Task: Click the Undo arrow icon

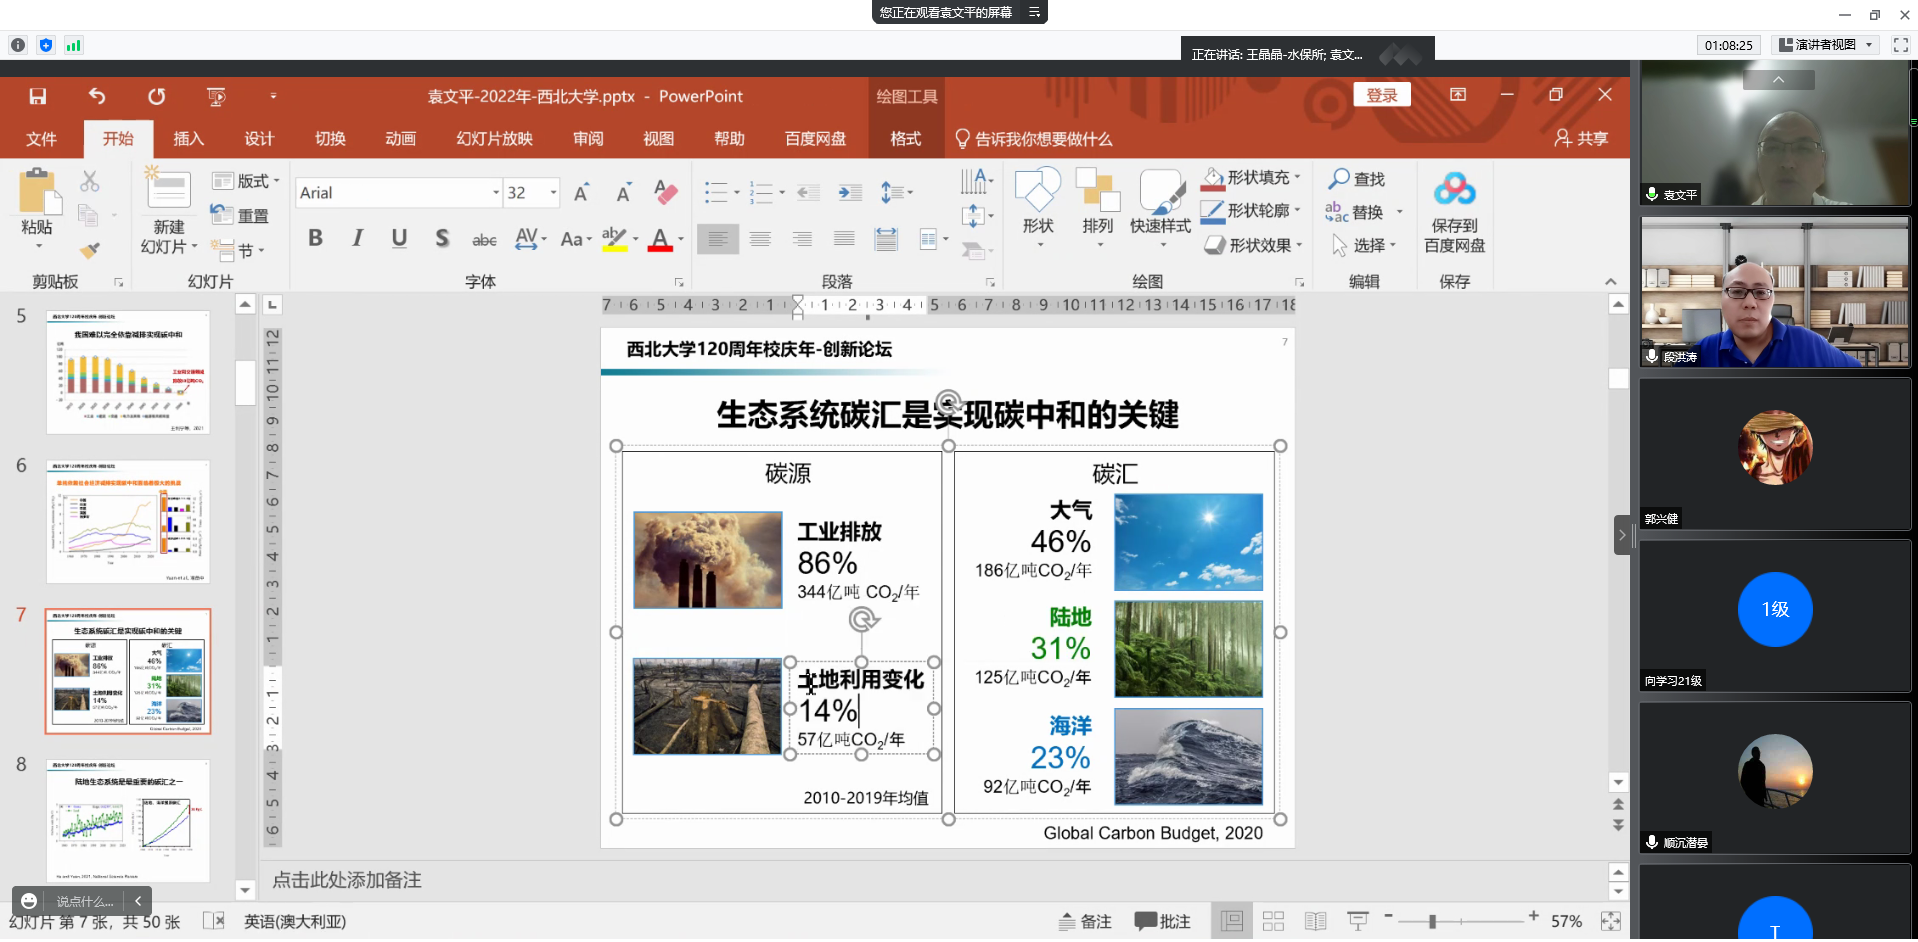Action: 97,96
